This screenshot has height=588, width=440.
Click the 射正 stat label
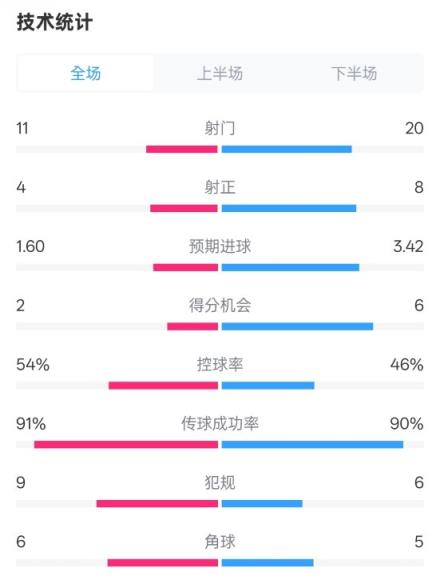tap(220, 187)
